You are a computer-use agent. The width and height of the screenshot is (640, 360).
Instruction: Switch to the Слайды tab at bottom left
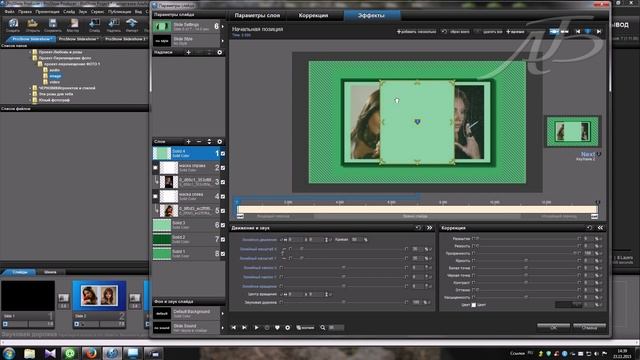pyautogui.click(x=20, y=272)
